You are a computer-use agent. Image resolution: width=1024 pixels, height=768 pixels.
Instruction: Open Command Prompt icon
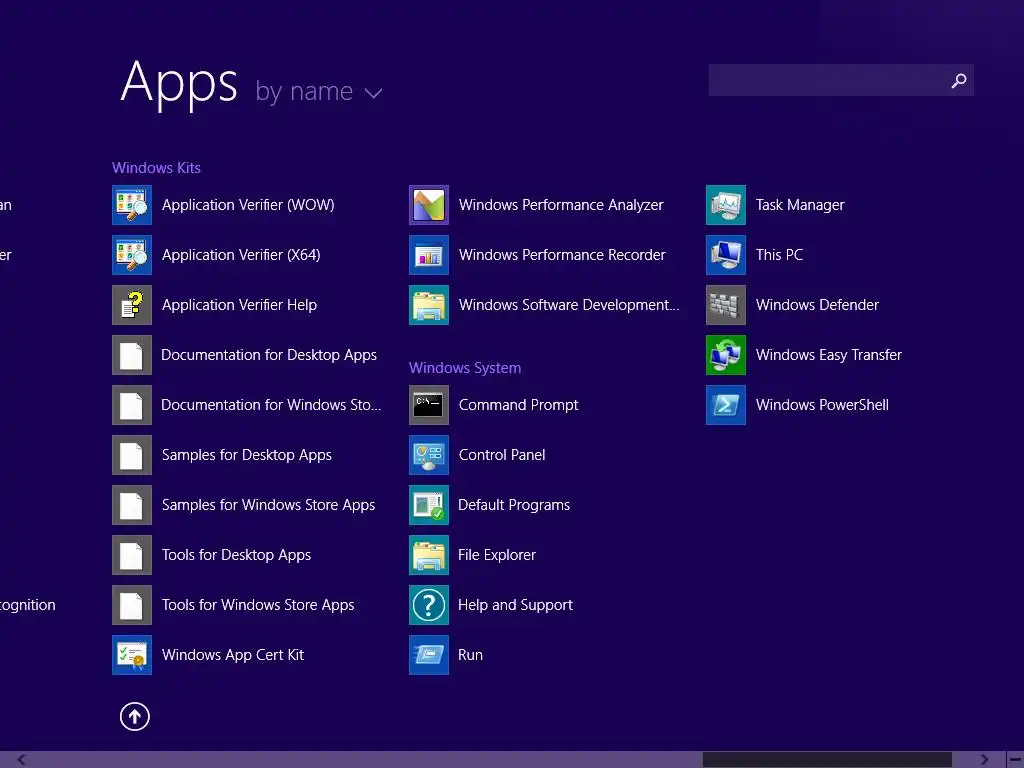click(429, 405)
